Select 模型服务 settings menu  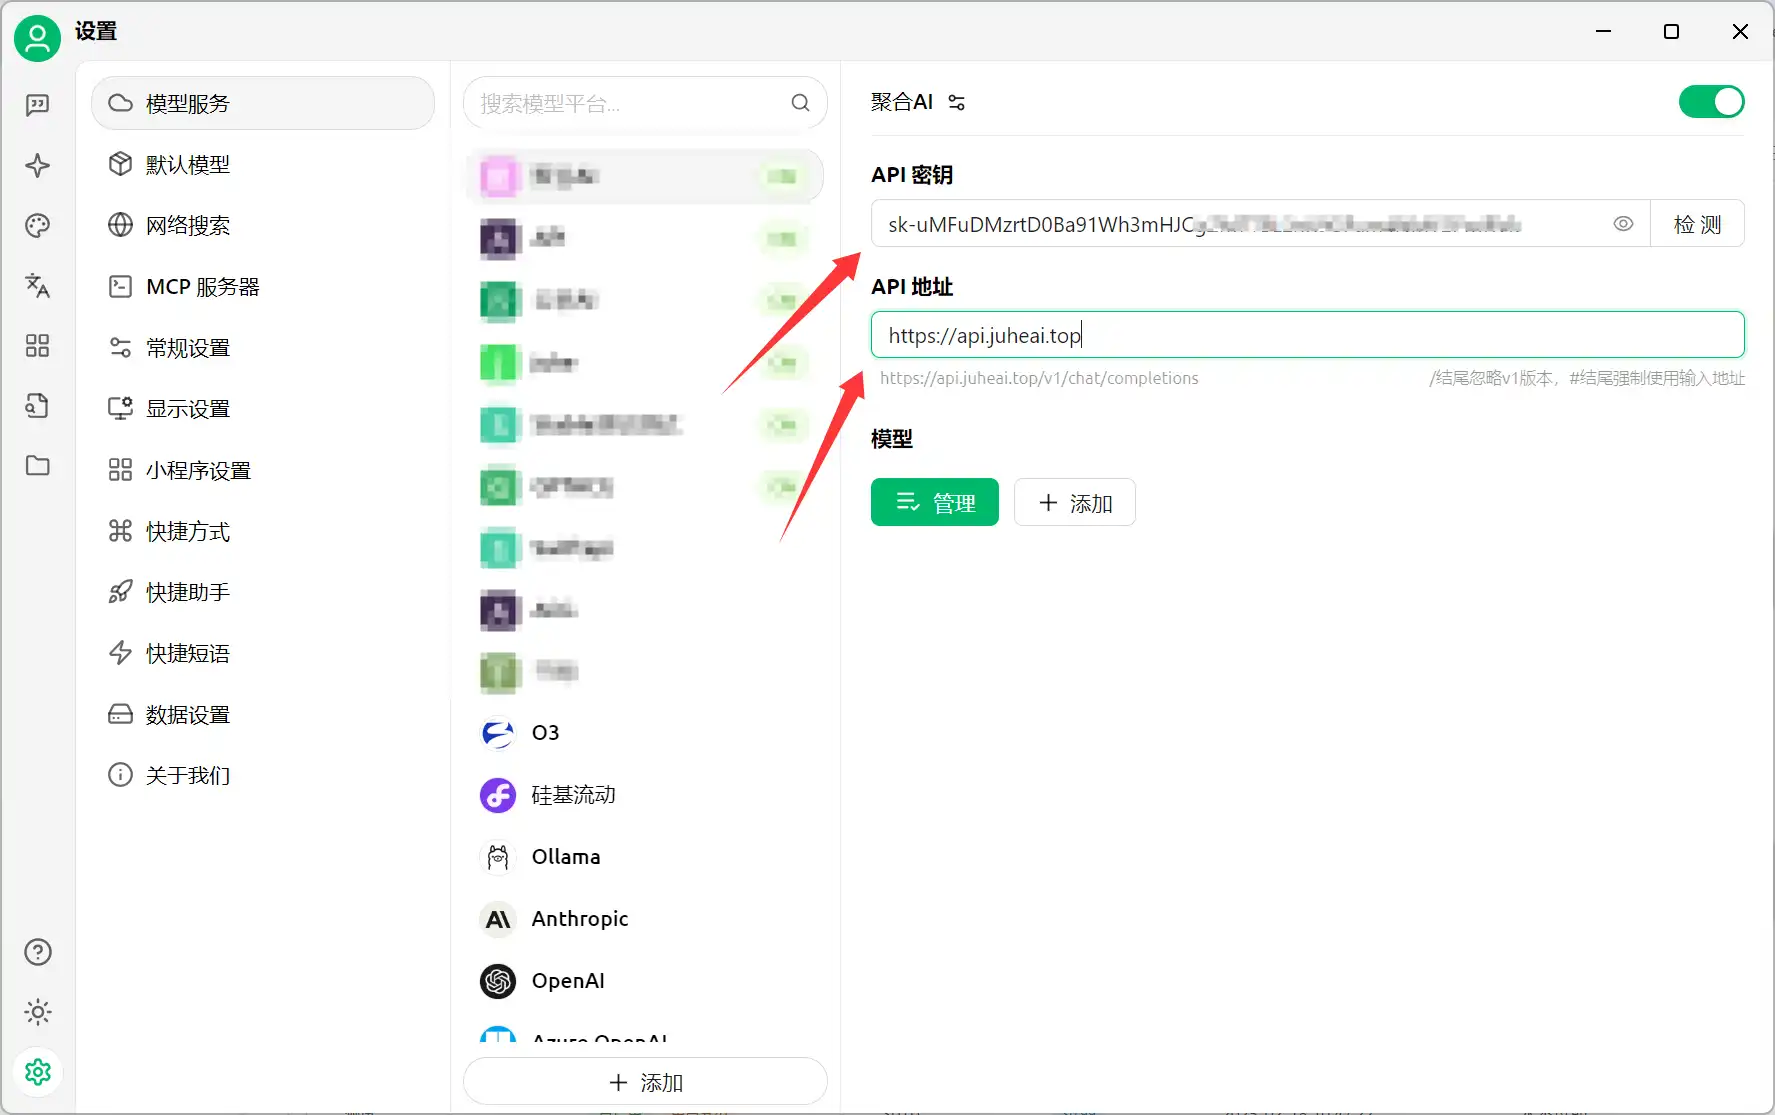click(263, 103)
